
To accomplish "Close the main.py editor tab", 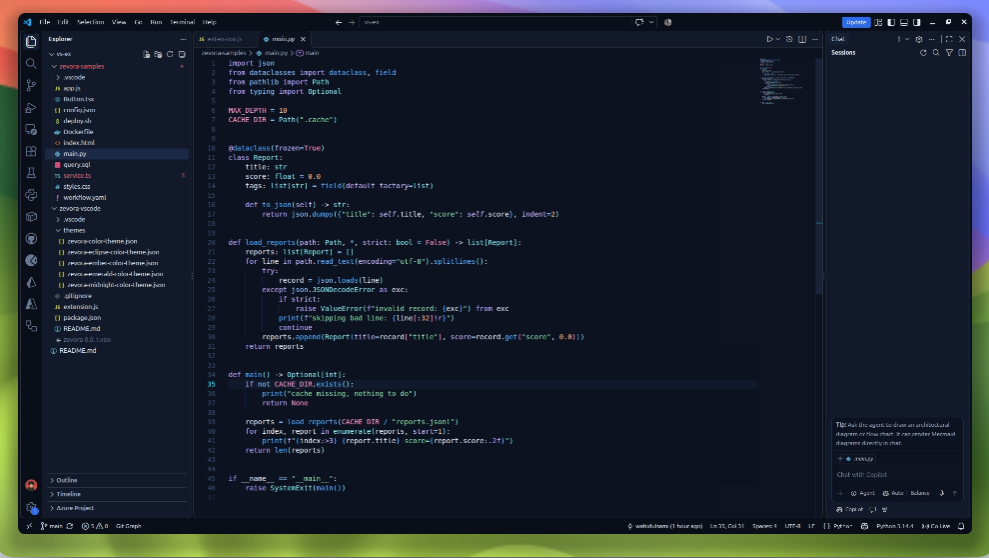I will tap(303, 39).
